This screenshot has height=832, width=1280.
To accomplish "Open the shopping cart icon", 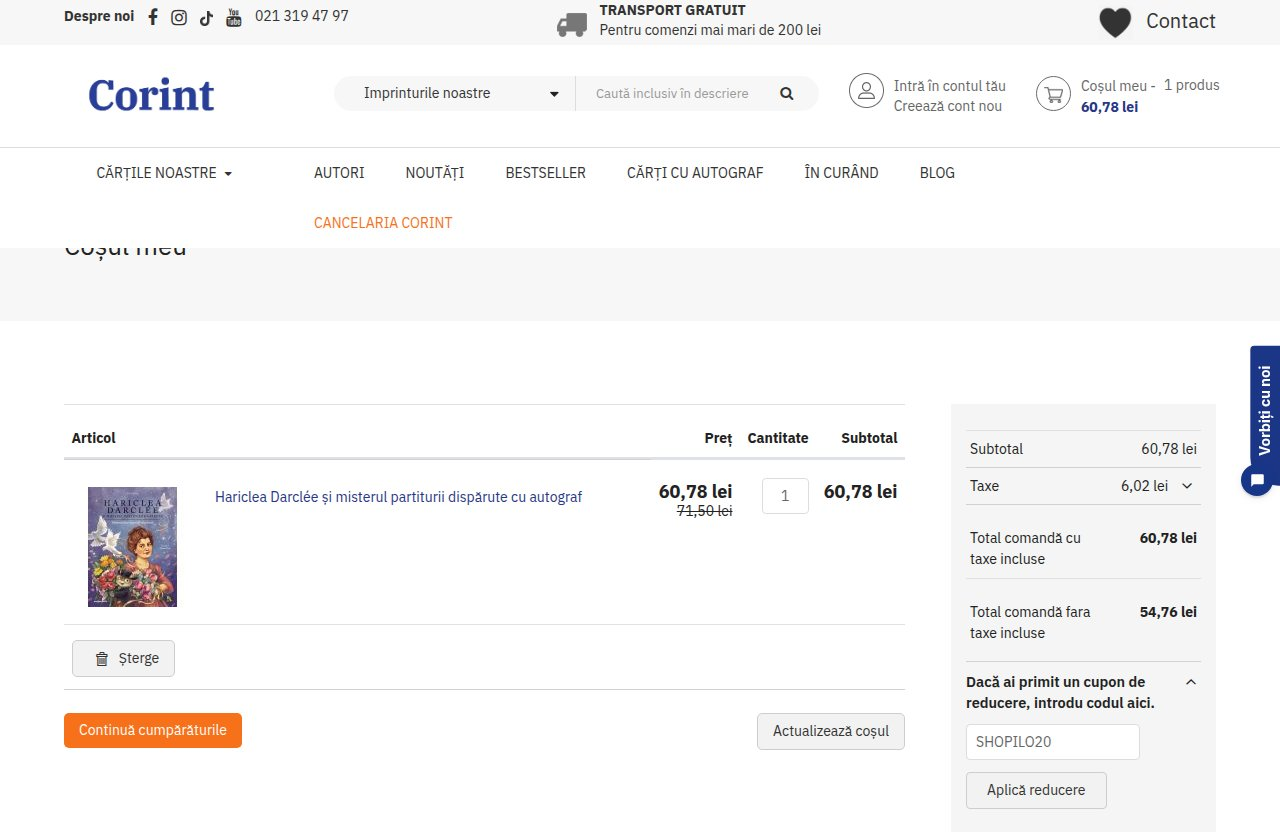I will click(1053, 94).
